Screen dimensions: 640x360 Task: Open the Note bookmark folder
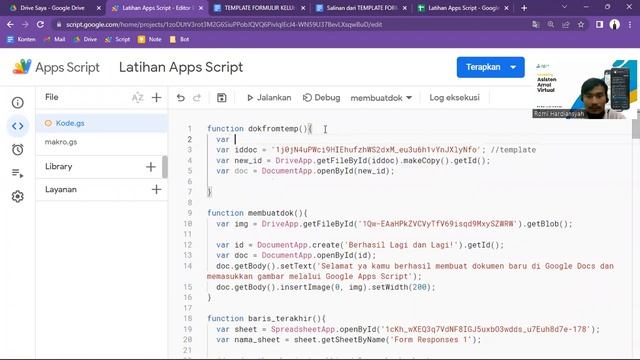pos(150,39)
